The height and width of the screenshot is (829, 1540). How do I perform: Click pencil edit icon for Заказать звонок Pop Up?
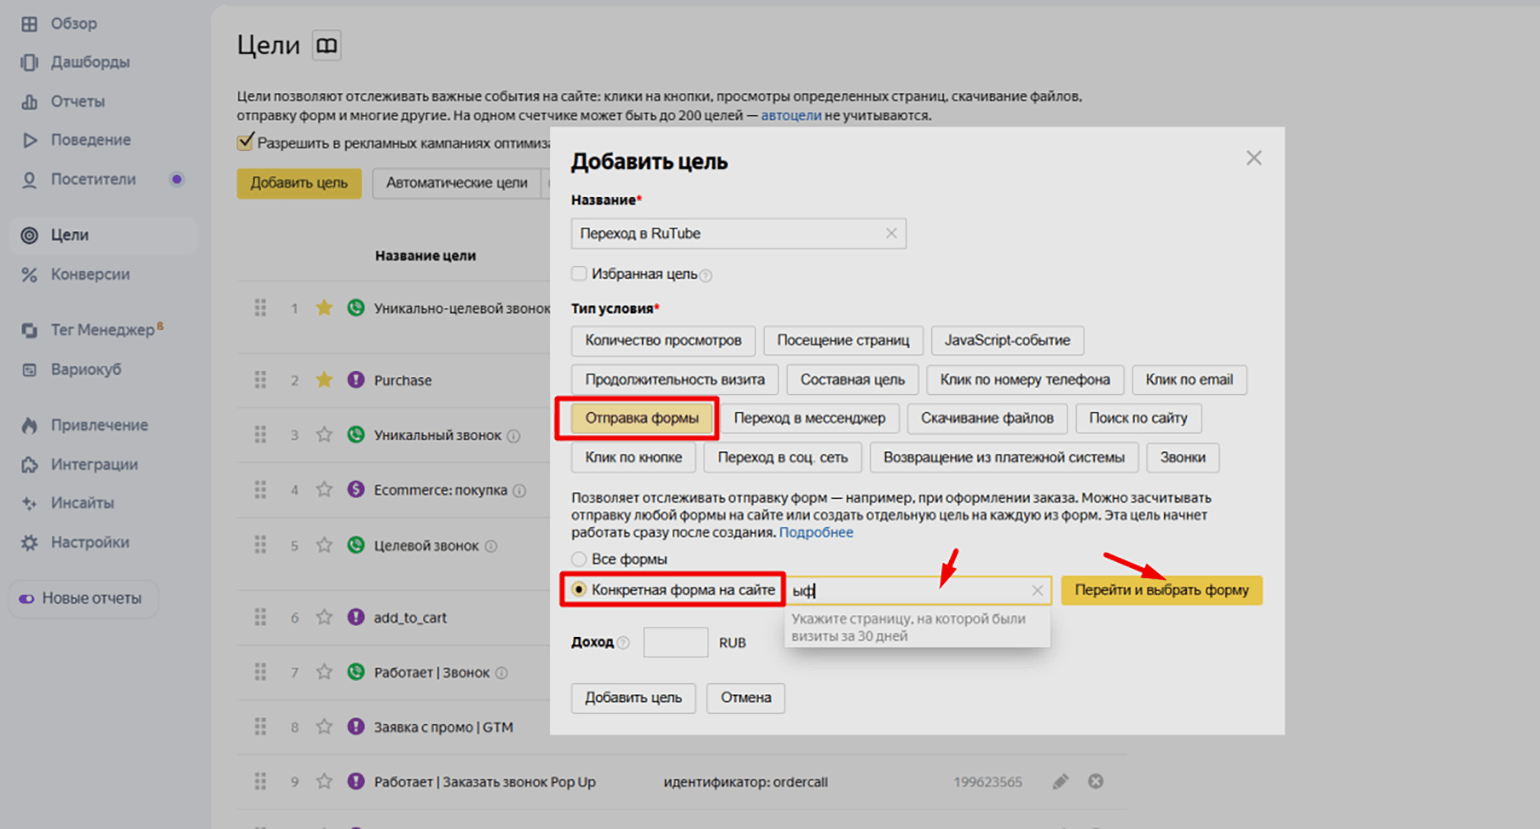pos(1060,782)
